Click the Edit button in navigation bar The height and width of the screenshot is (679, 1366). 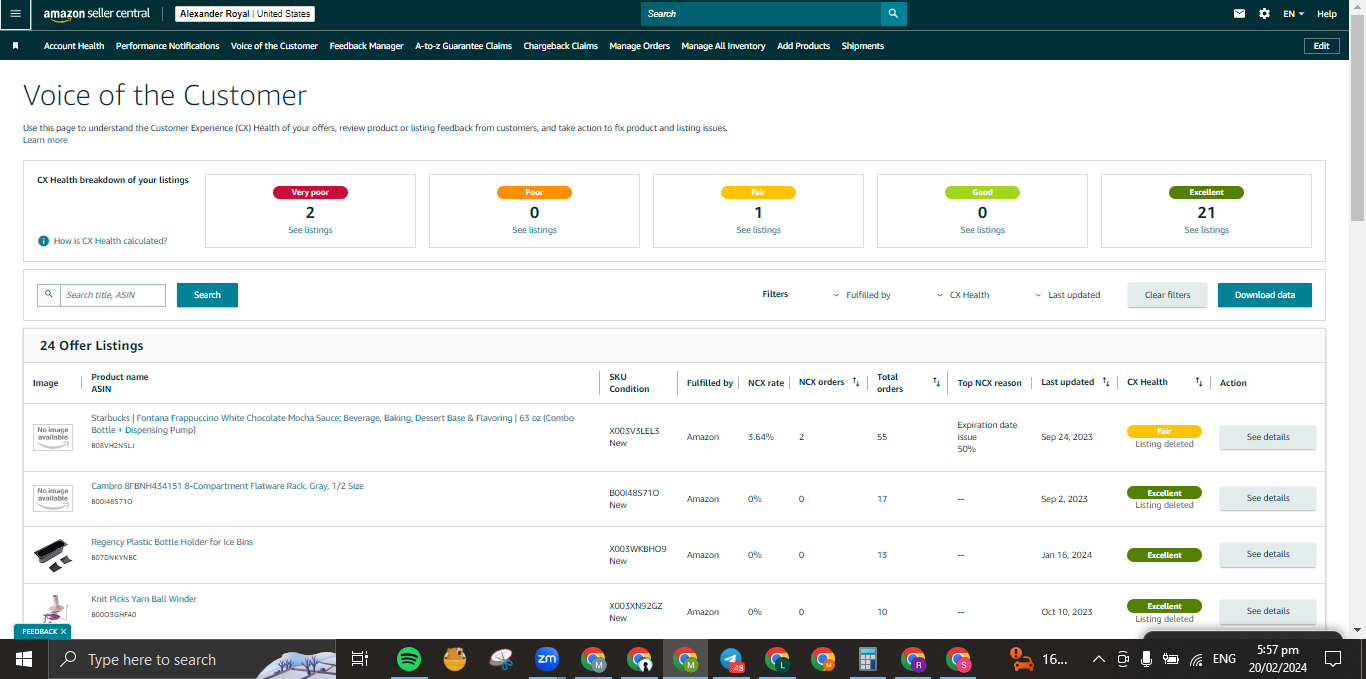[x=1321, y=46]
